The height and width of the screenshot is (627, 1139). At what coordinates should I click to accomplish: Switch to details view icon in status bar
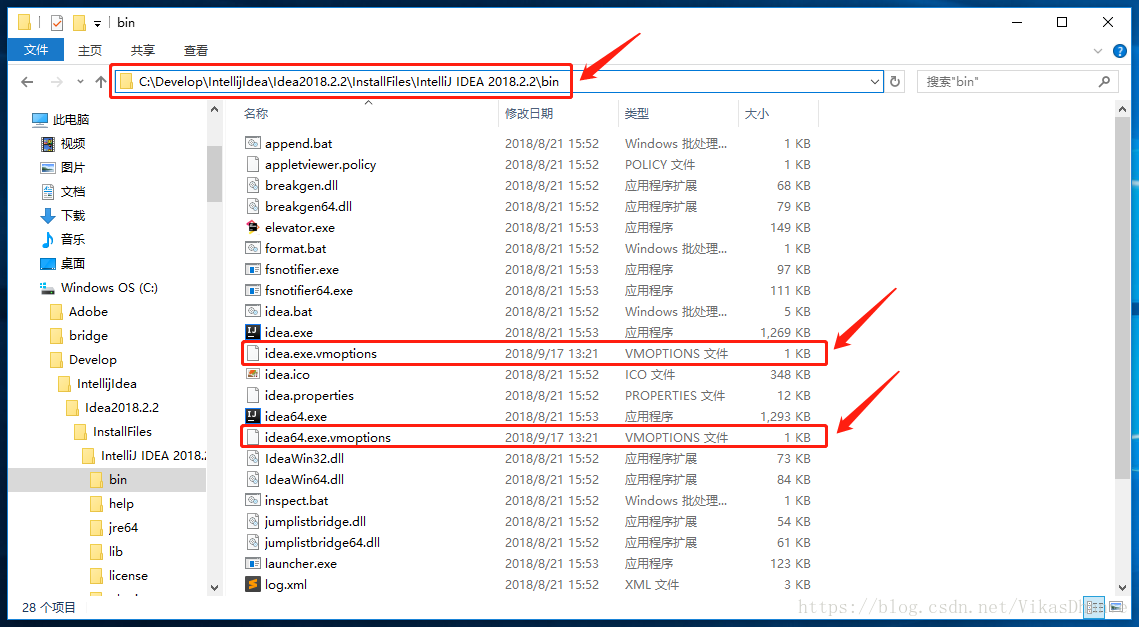point(1094,607)
